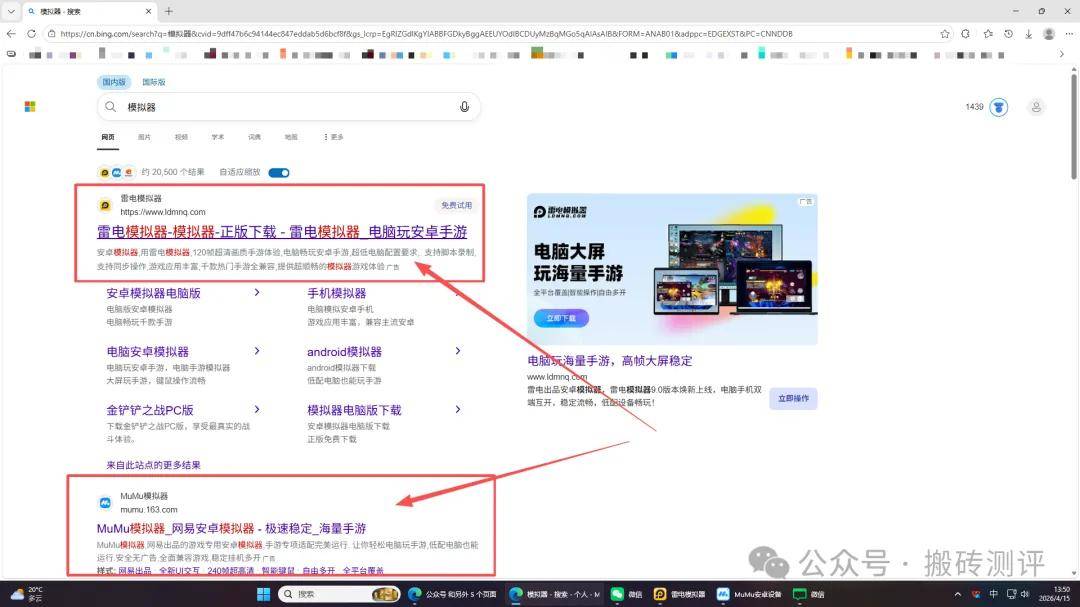
Task: Disable the 自适应缩放 toggle
Action: 279,172
